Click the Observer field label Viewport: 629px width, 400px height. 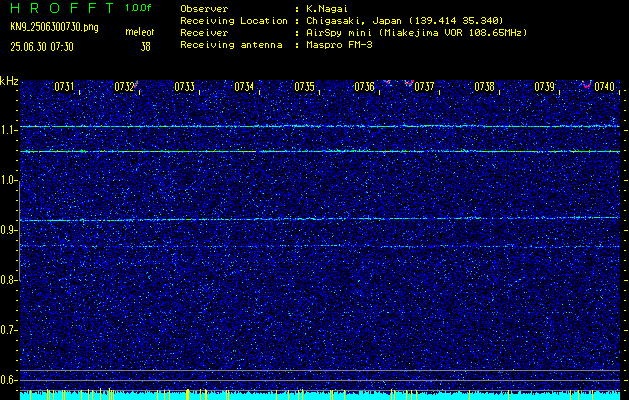coord(204,9)
